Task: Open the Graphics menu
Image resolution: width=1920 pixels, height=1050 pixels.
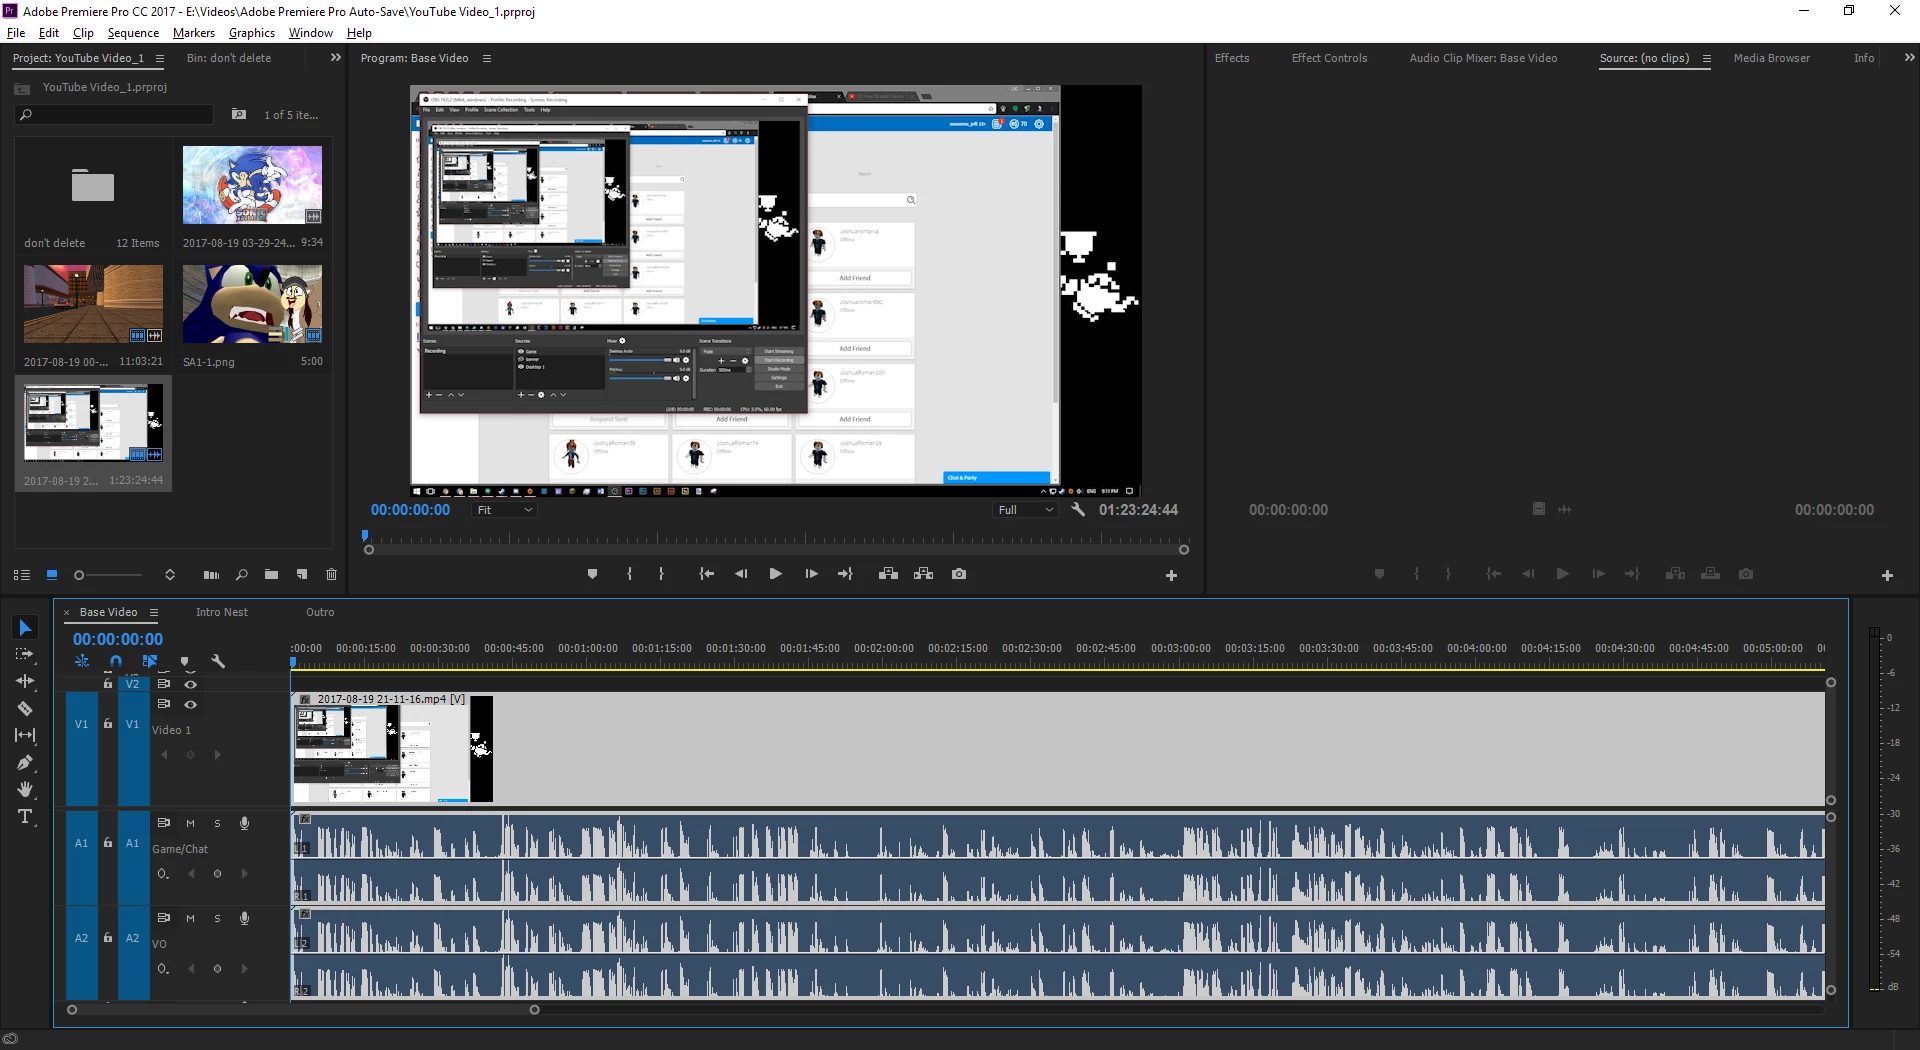Action: [x=252, y=33]
